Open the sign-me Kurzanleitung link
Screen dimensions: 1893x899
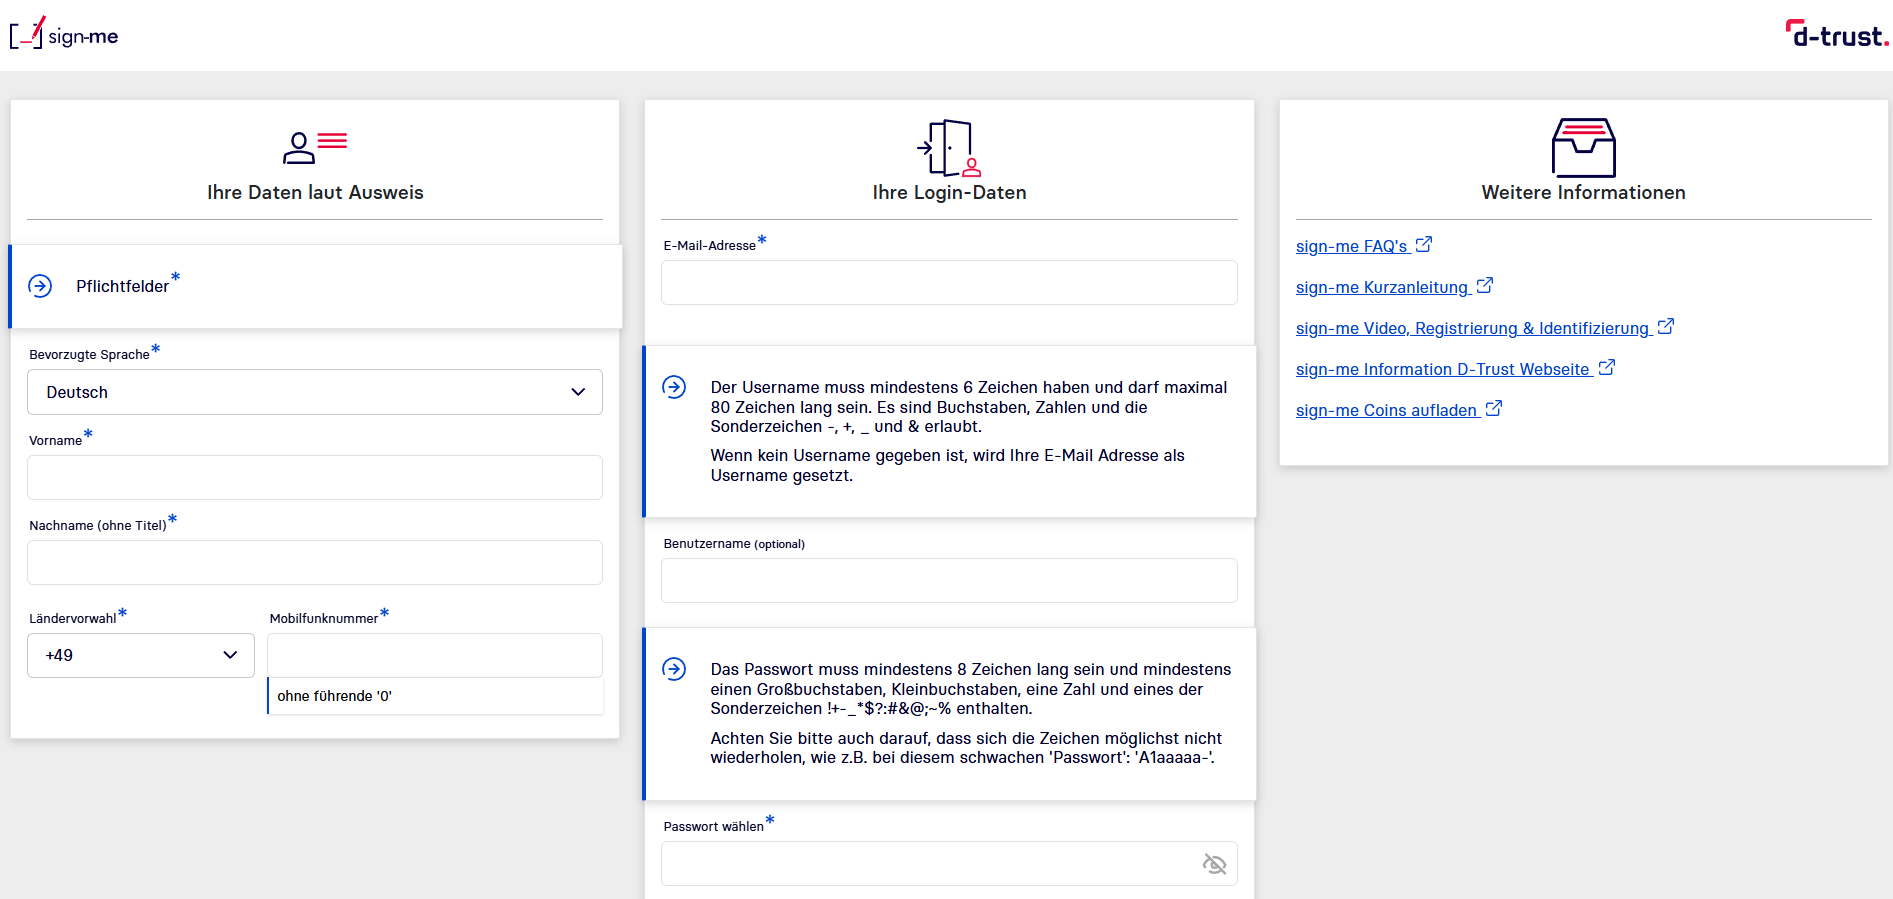pyautogui.click(x=1382, y=287)
